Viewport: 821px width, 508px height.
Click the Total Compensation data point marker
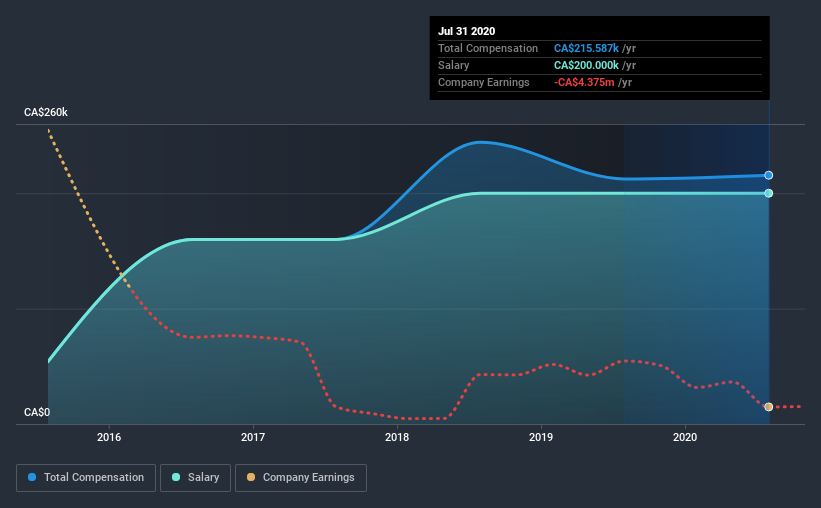pos(769,175)
